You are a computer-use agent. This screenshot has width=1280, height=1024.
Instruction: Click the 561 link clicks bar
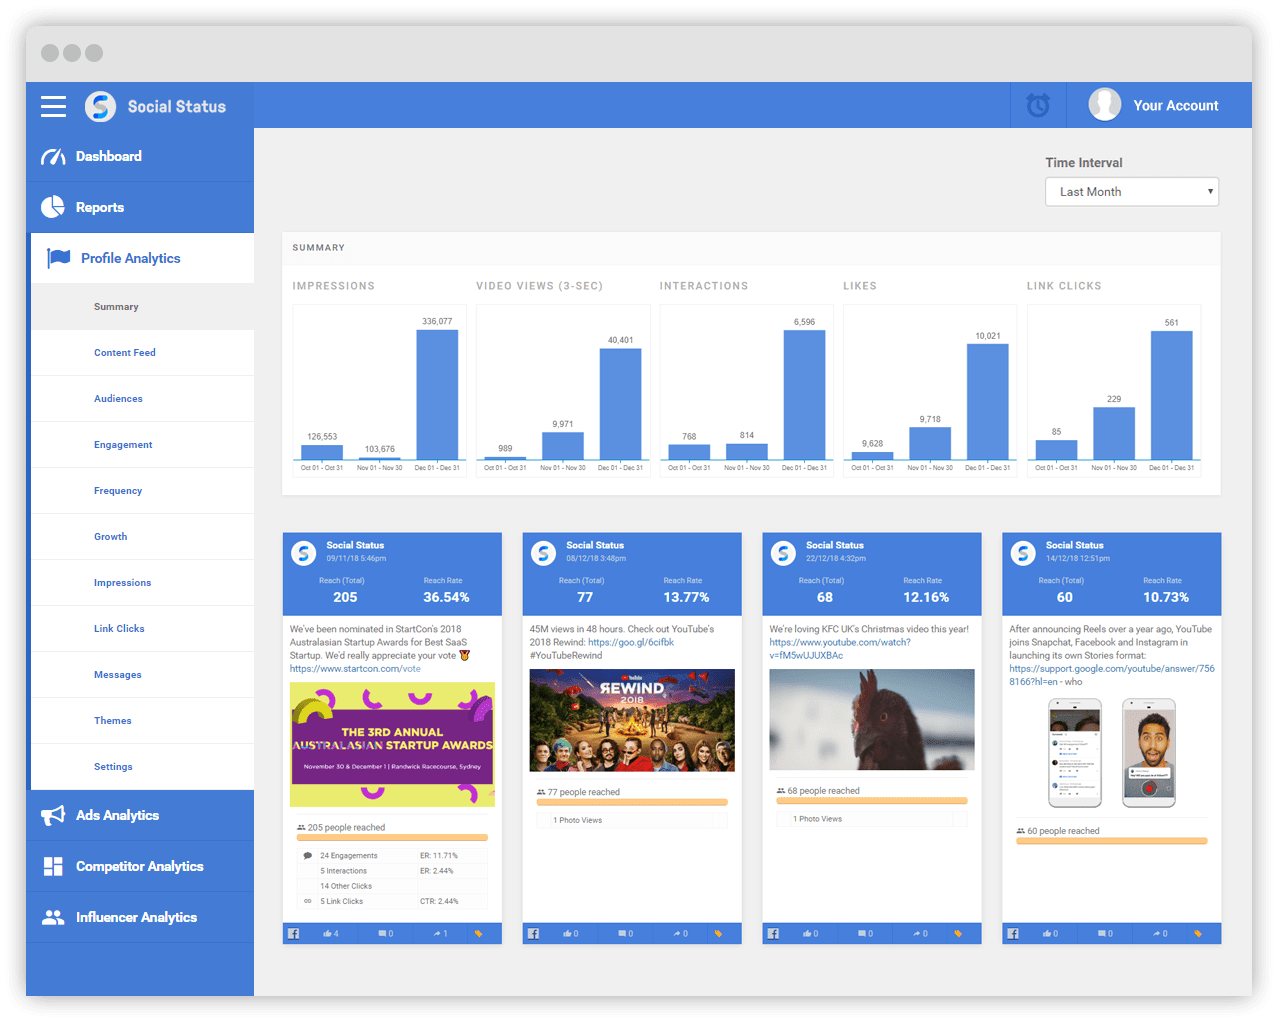click(1172, 396)
